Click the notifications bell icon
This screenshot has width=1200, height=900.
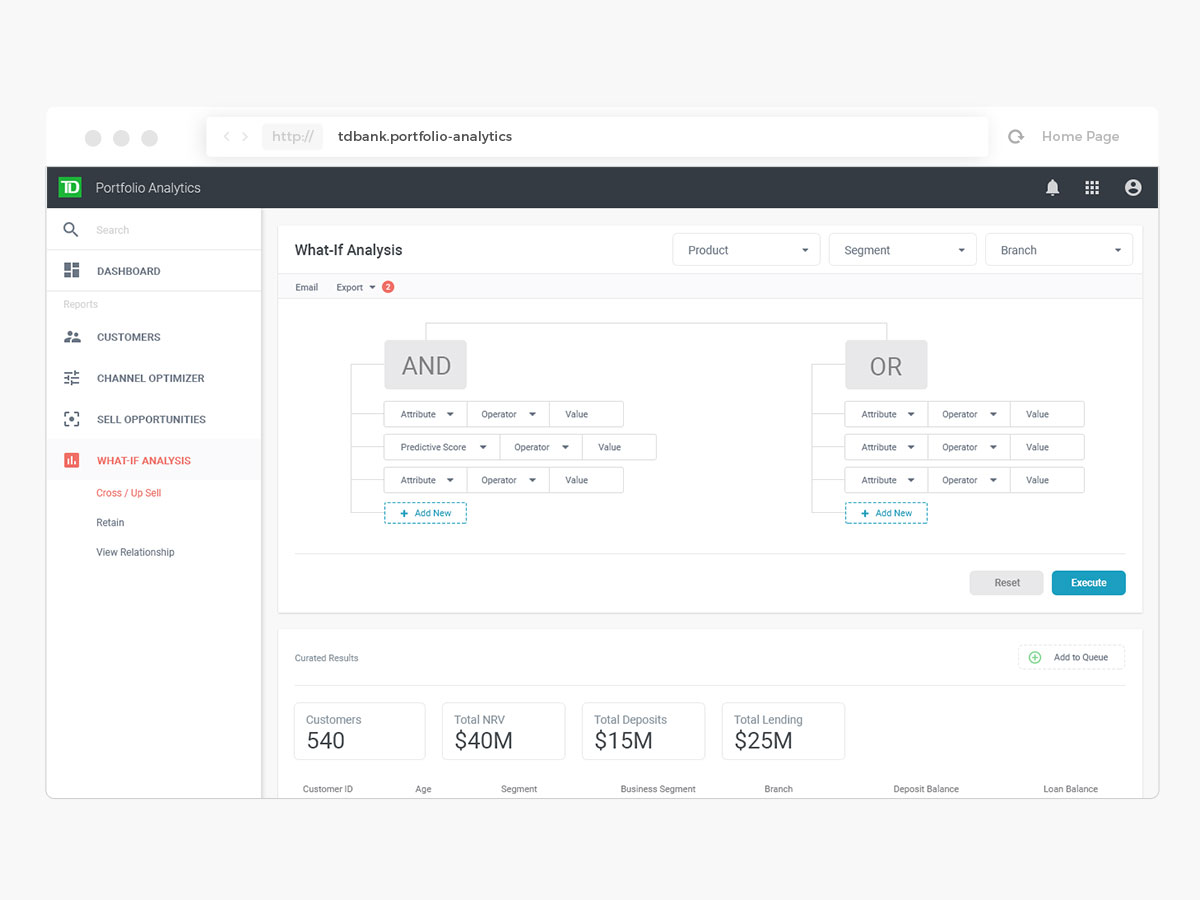pyautogui.click(x=1052, y=188)
